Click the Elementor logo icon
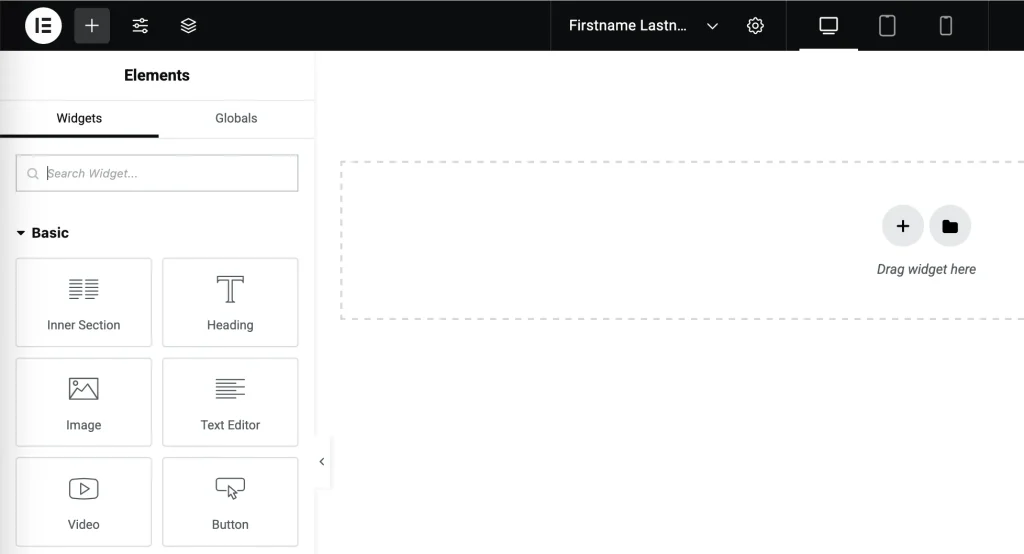1024x554 pixels. pos(43,26)
